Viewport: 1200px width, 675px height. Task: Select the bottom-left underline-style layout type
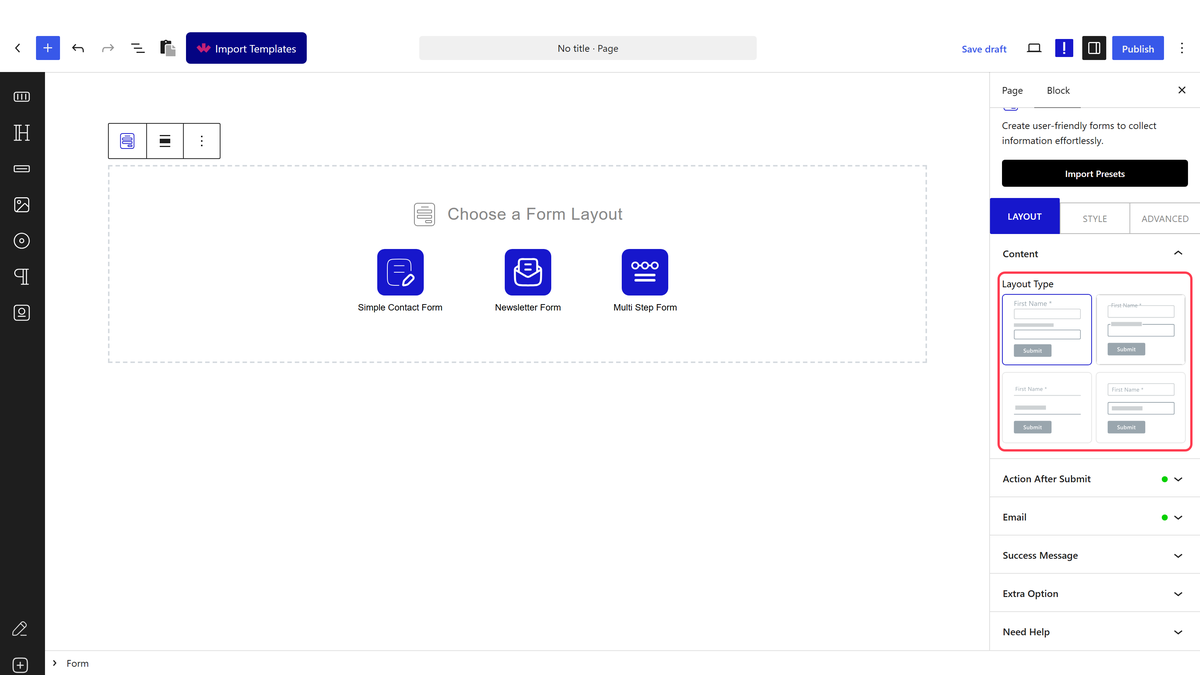point(1047,408)
